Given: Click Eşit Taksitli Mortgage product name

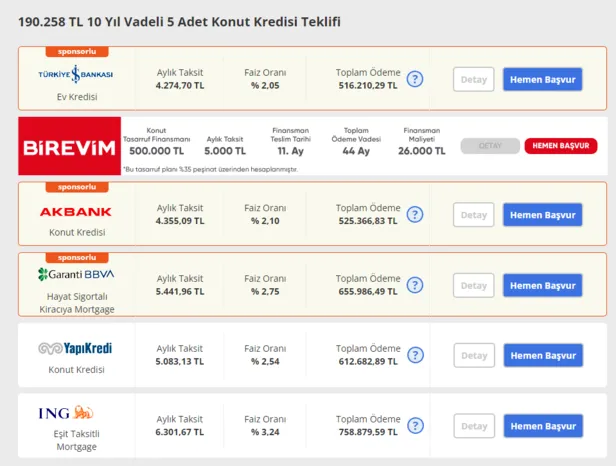Looking at the screenshot, I should coord(77,440).
